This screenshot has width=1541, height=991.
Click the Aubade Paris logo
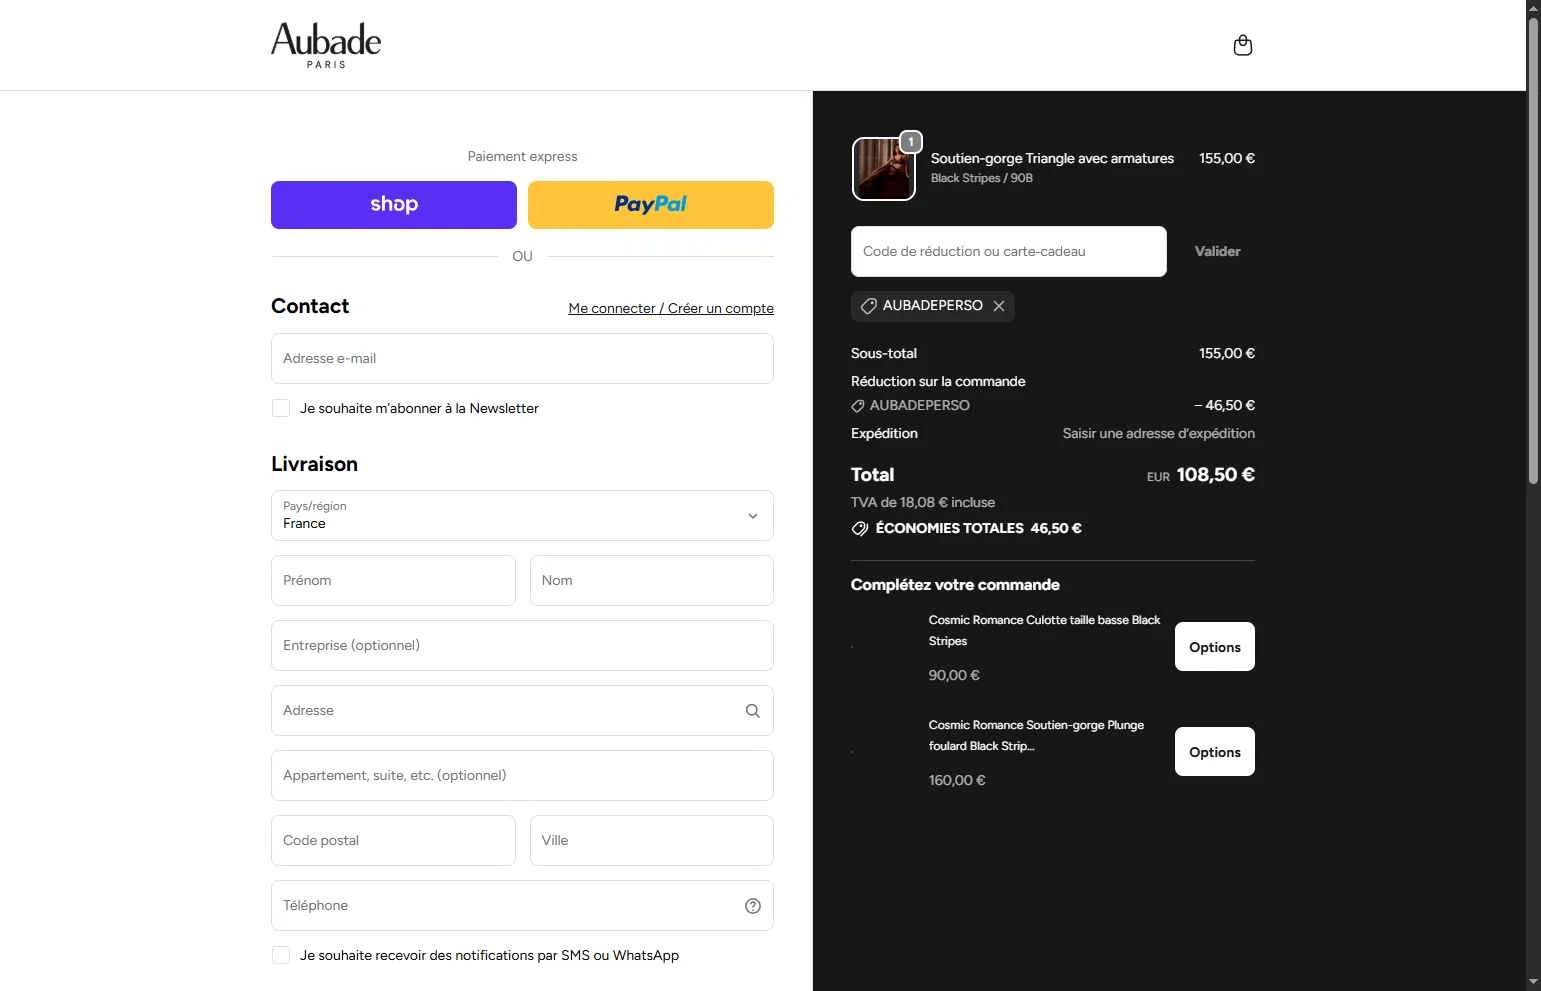pos(326,45)
